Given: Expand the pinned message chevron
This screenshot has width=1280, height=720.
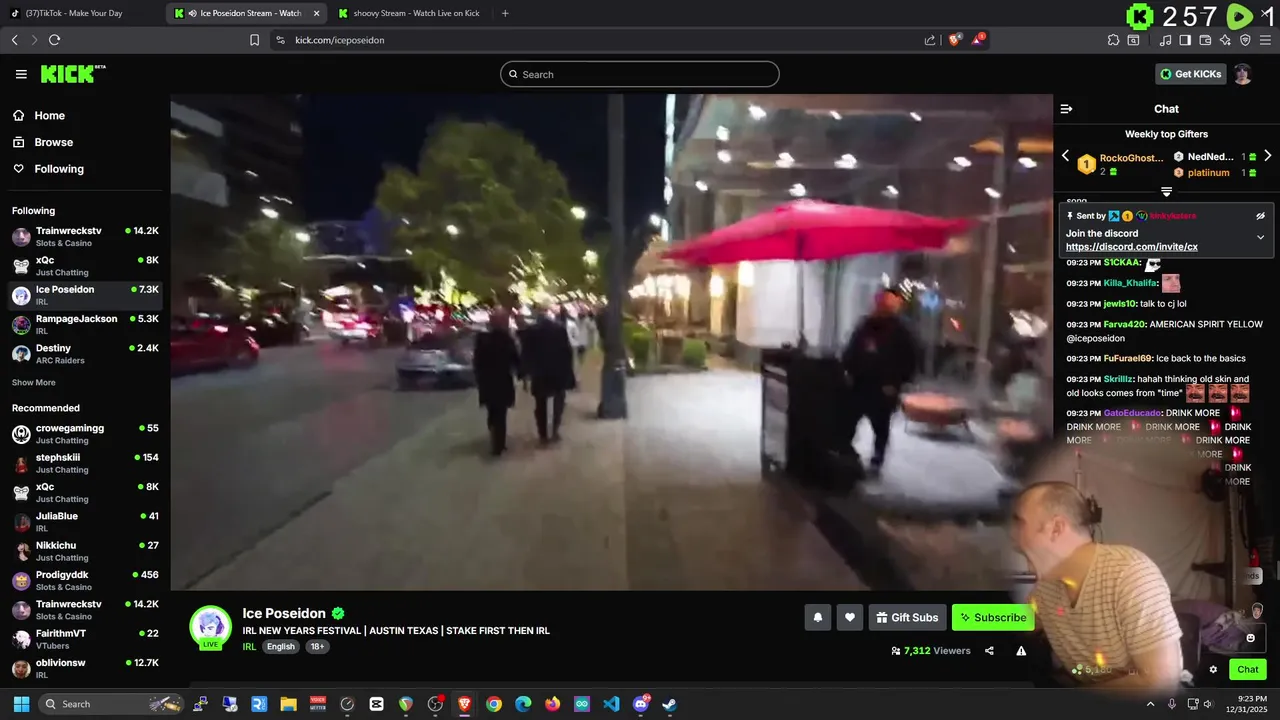Looking at the screenshot, I should 1260,238.
